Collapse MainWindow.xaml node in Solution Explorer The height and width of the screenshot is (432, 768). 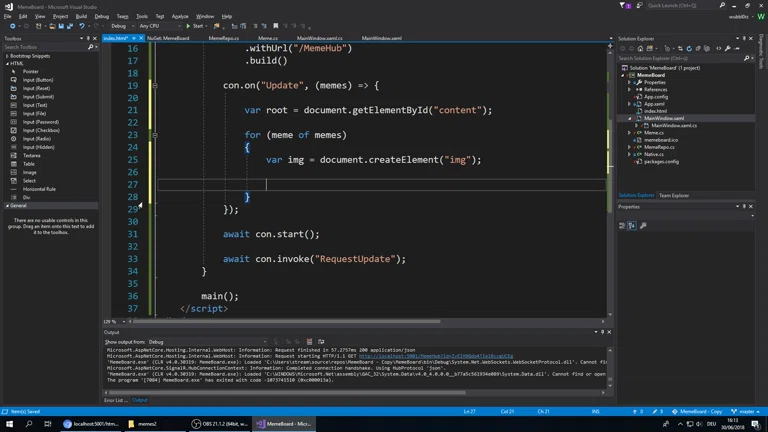point(629,119)
